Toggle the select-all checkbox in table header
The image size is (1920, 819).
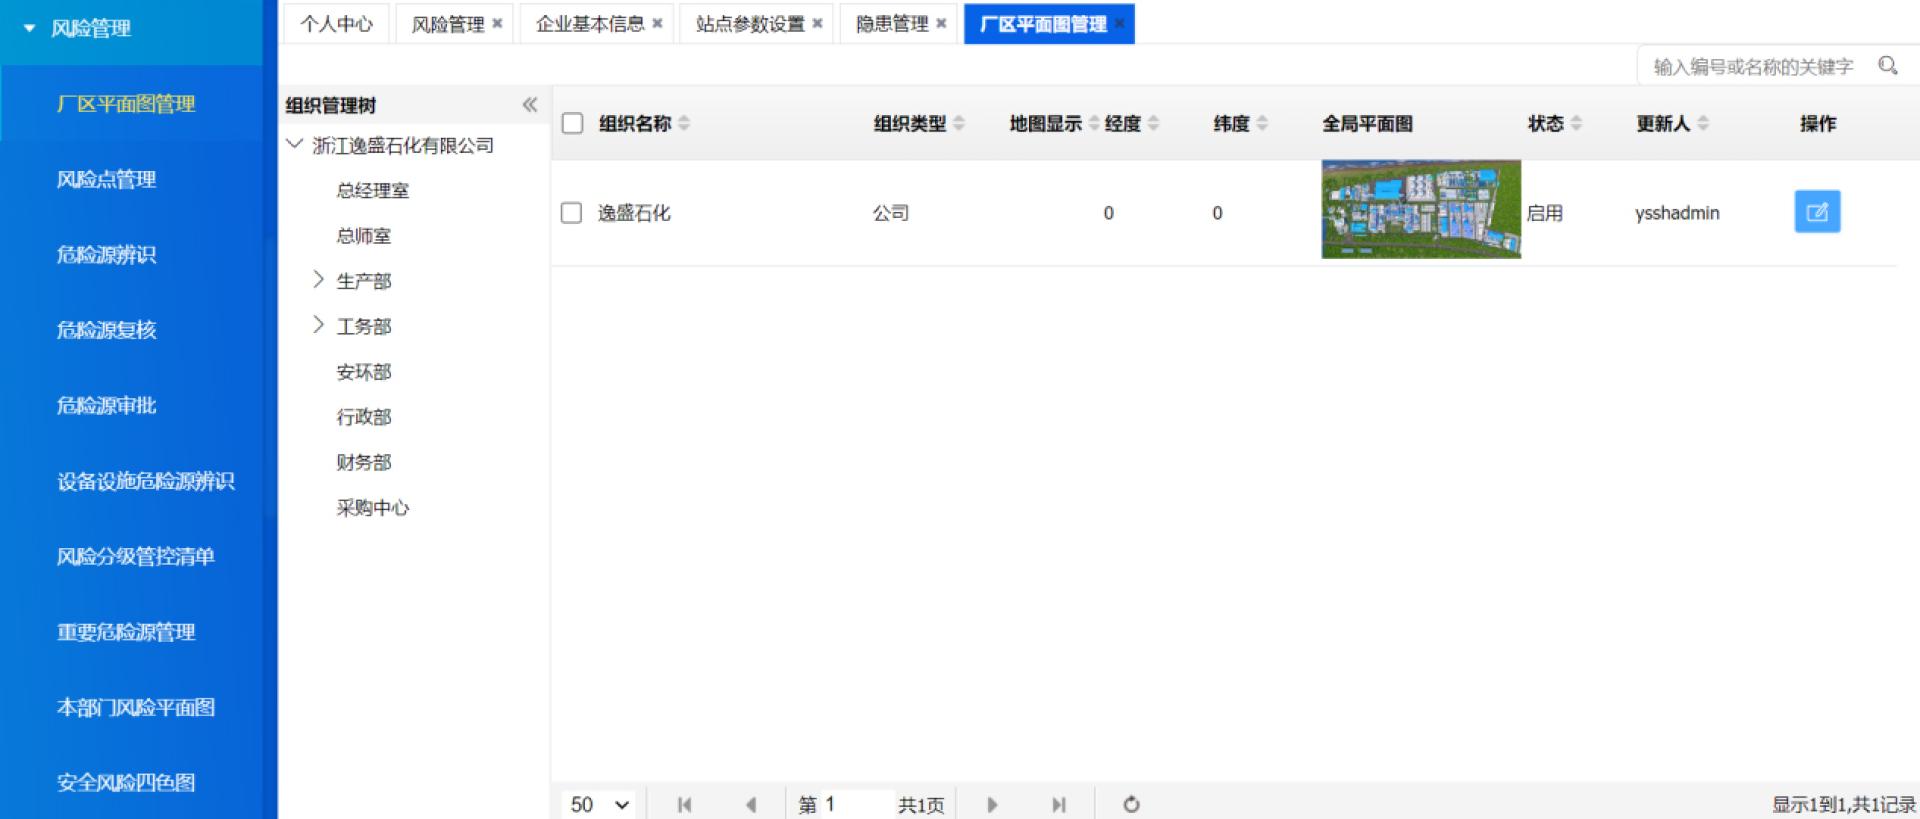click(572, 123)
